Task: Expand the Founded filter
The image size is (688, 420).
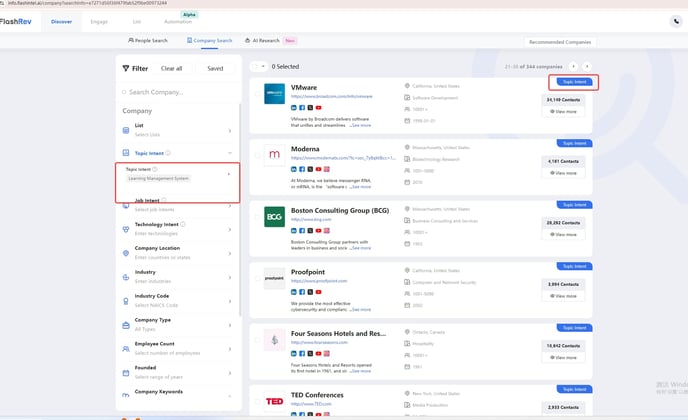Action: point(229,373)
